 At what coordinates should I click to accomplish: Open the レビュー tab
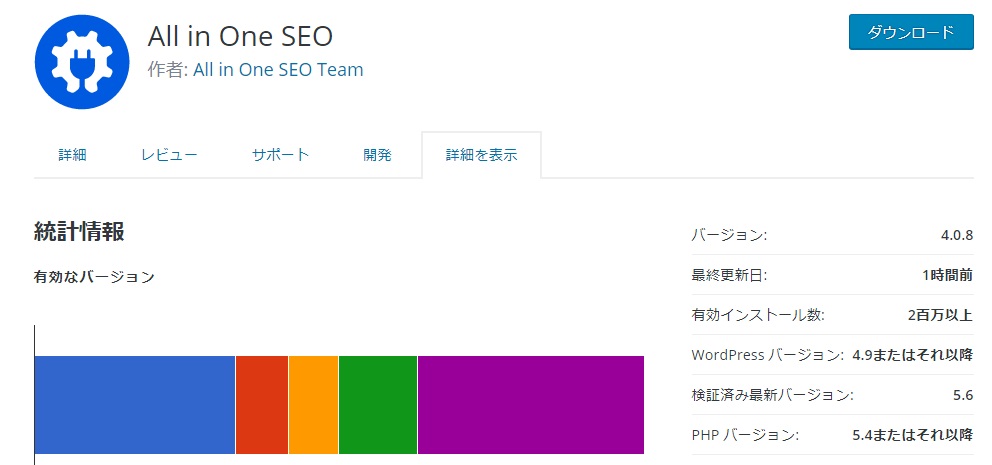coord(170,155)
